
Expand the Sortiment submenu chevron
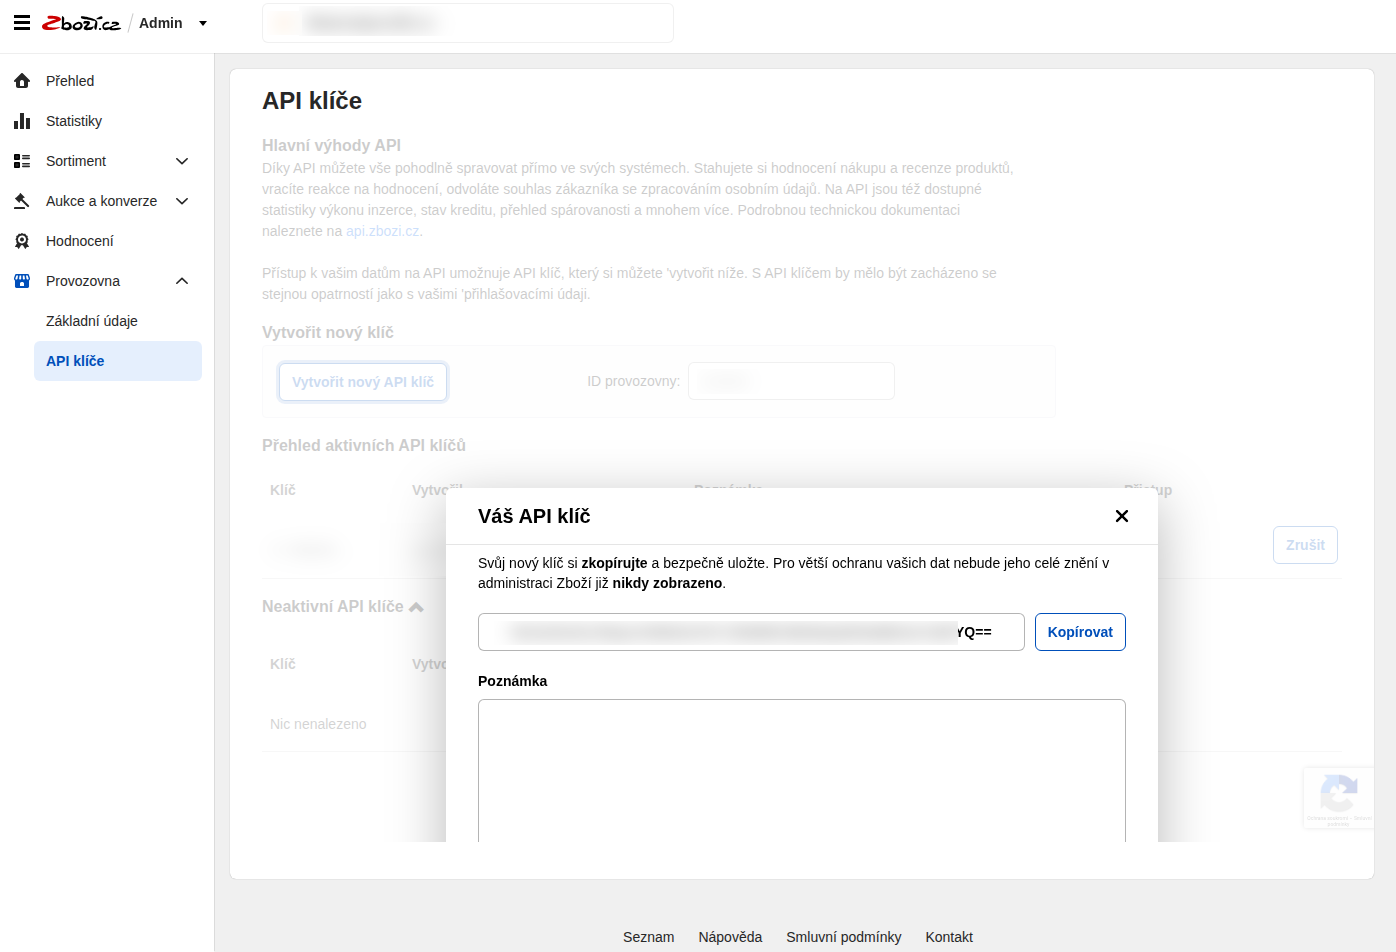point(182,161)
